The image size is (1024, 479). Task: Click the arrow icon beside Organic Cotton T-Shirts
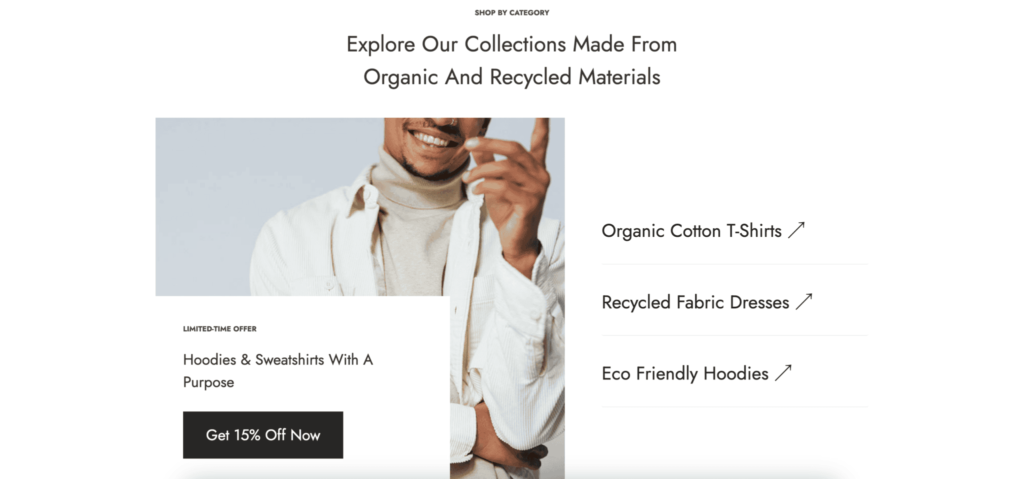pos(796,230)
